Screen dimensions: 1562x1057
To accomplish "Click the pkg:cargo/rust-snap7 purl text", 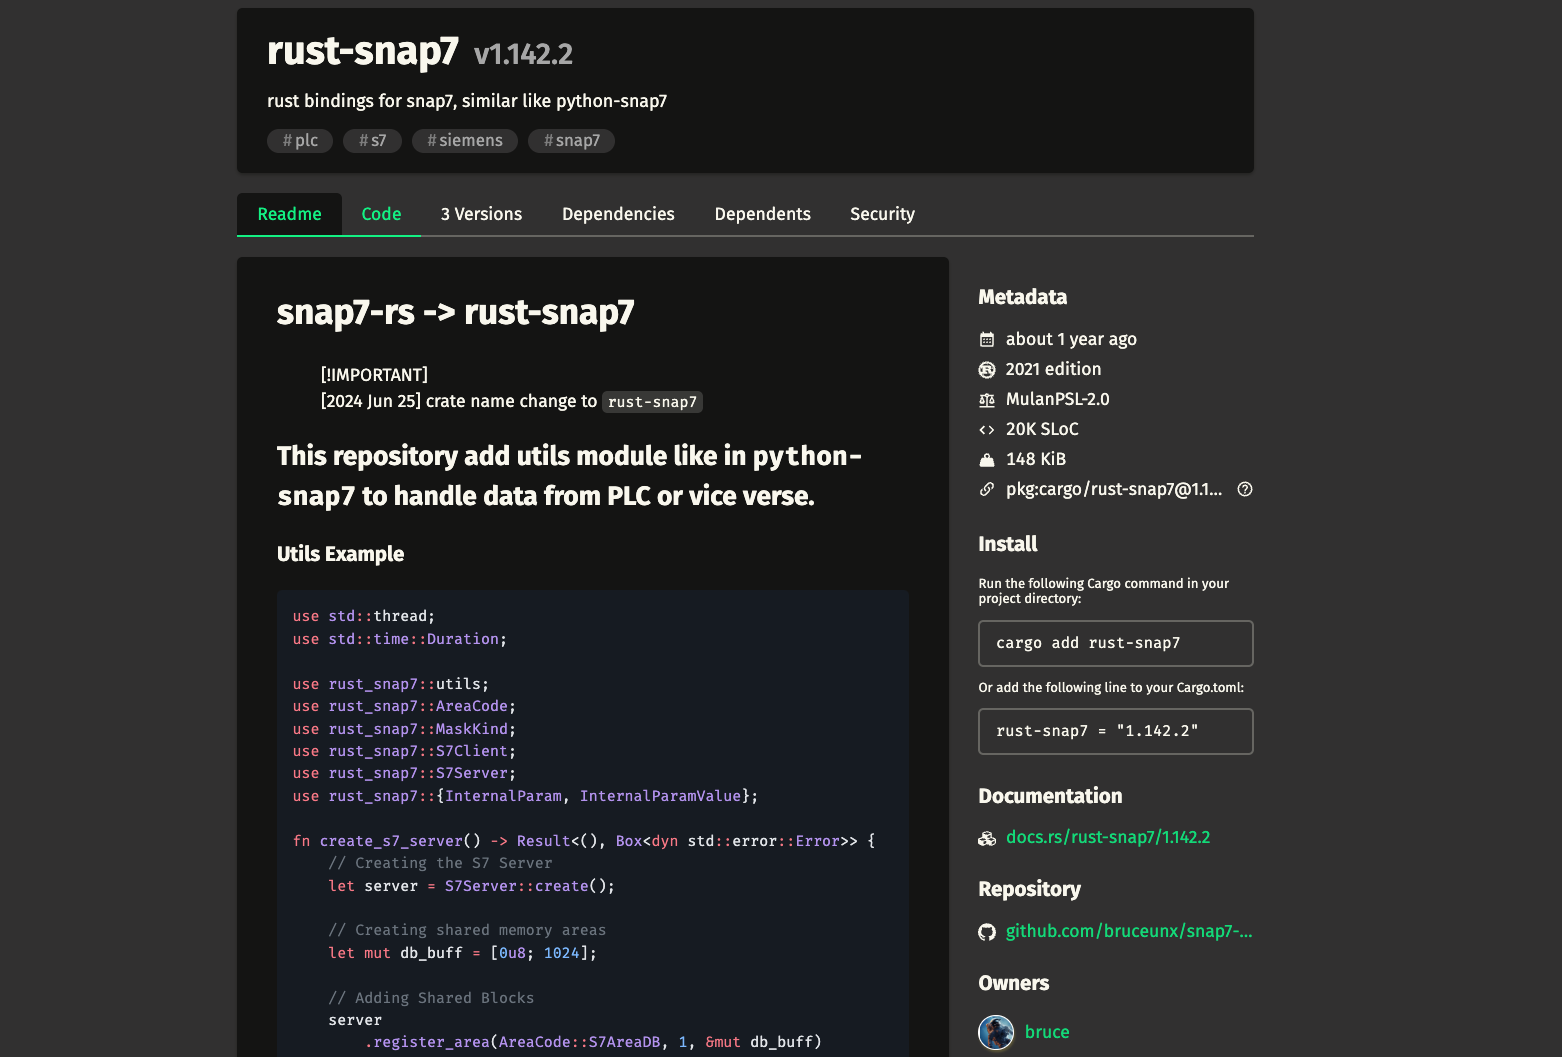I will pyautogui.click(x=1114, y=489).
